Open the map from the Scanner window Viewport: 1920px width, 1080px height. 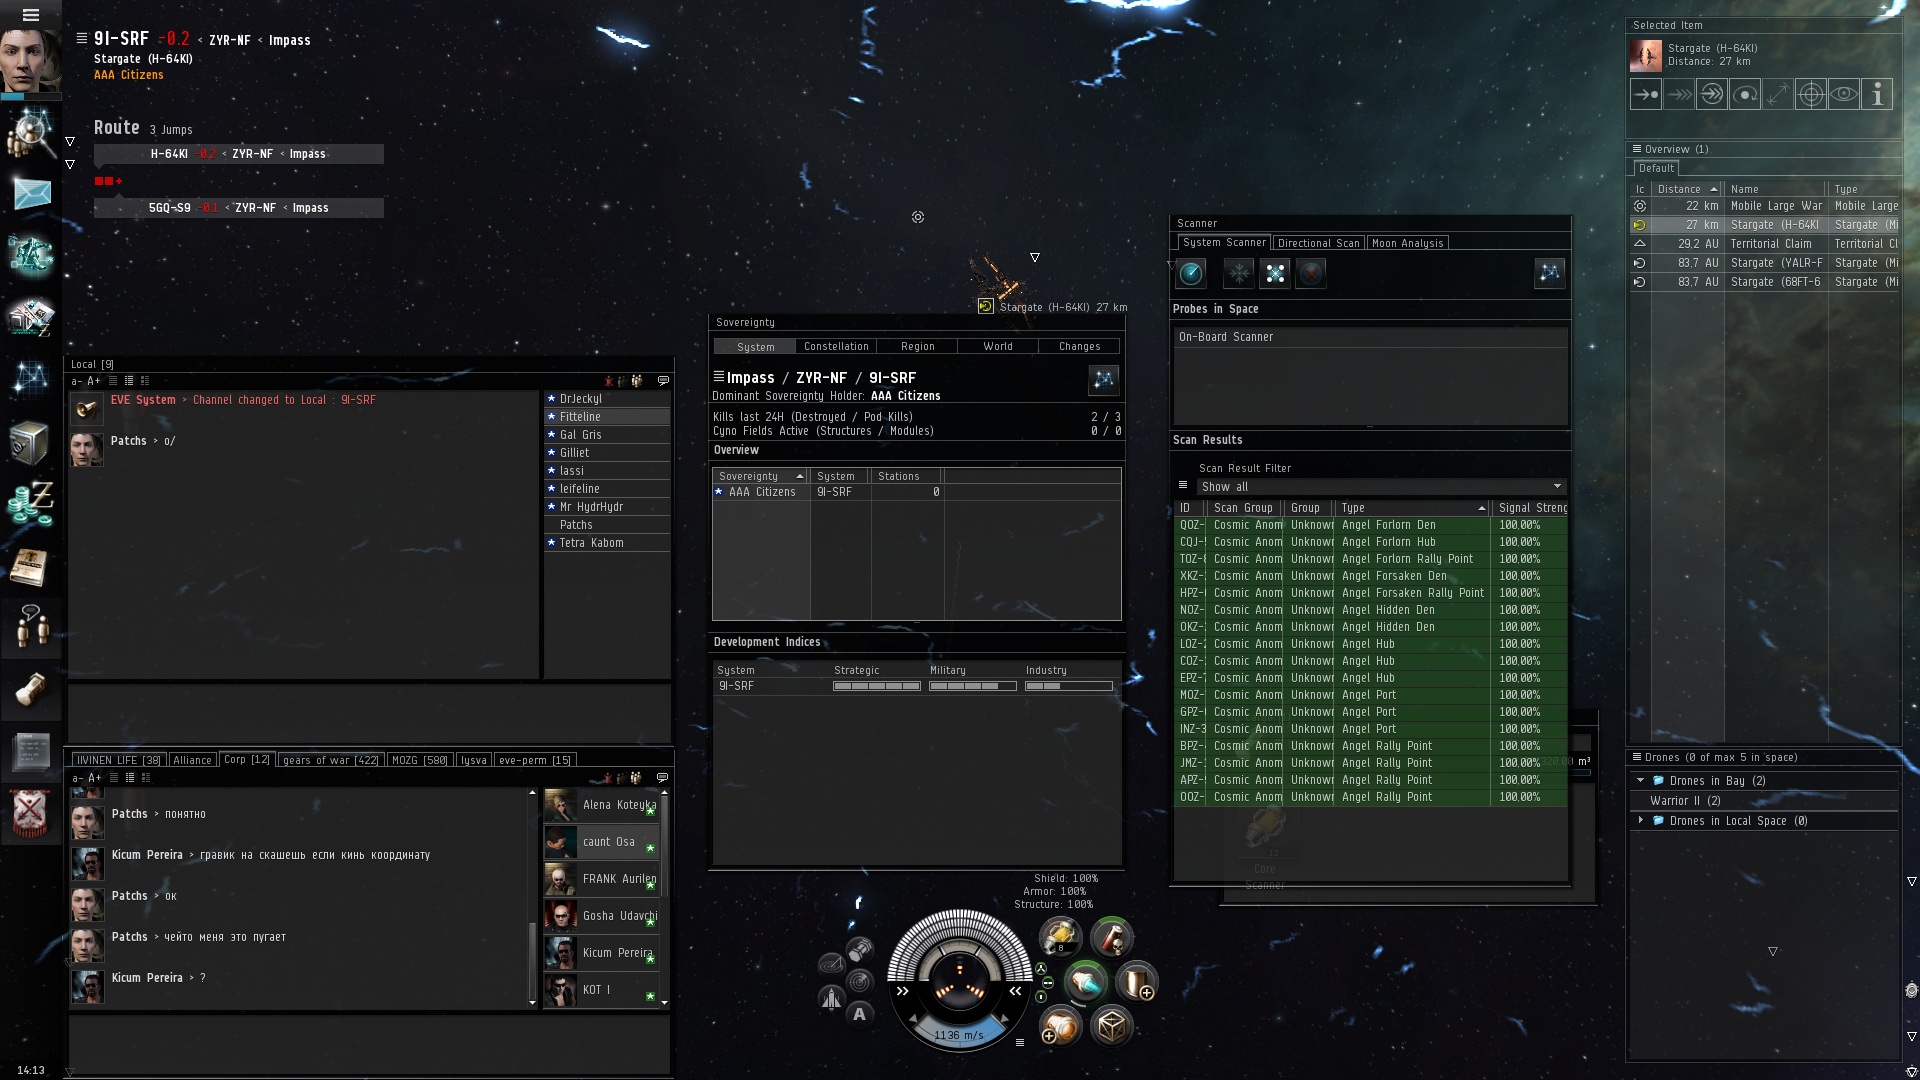pyautogui.click(x=1549, y=273)
